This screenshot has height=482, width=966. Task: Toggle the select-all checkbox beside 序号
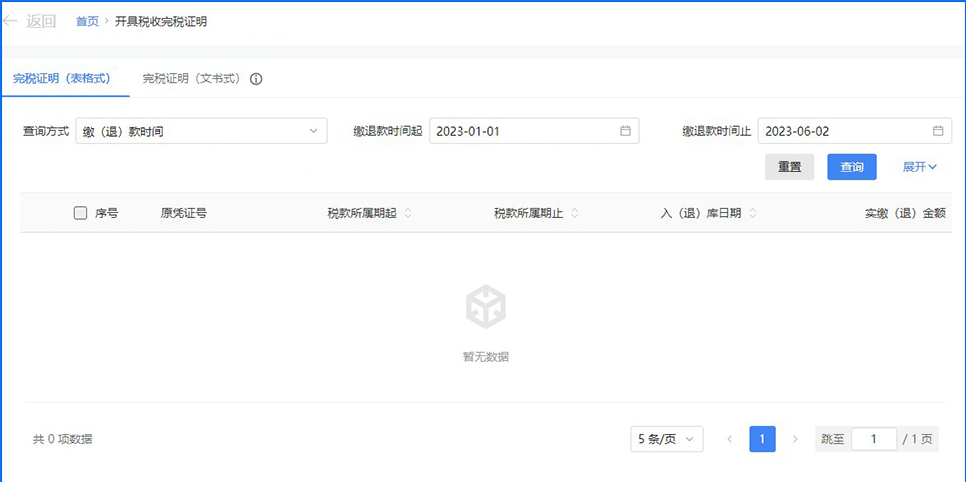(80, 213)
